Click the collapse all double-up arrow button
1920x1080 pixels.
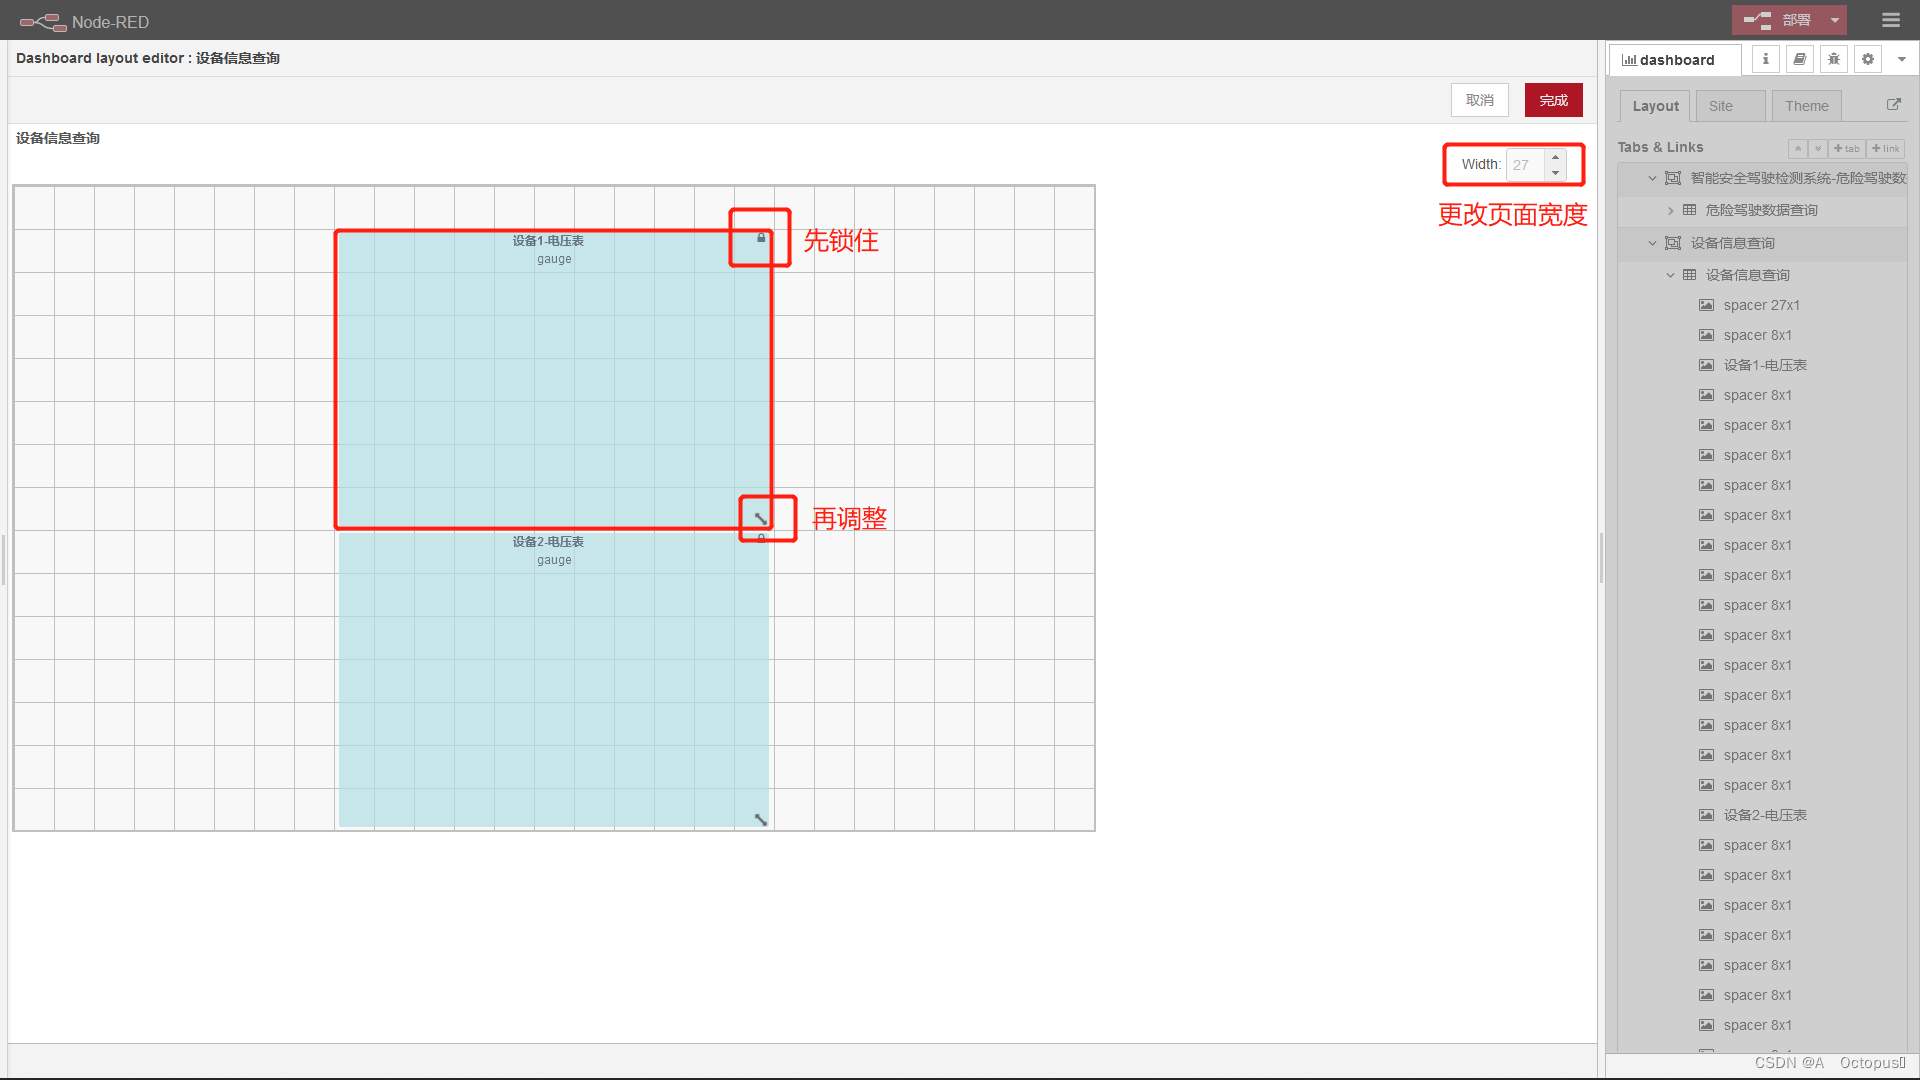(1798, 148)
